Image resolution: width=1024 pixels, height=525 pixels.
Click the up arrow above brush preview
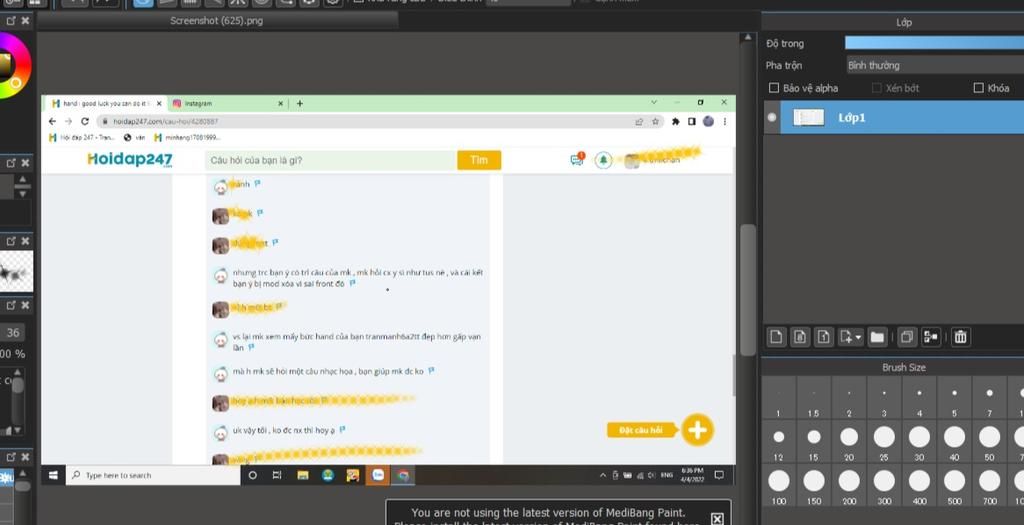(x=23, y=180)
